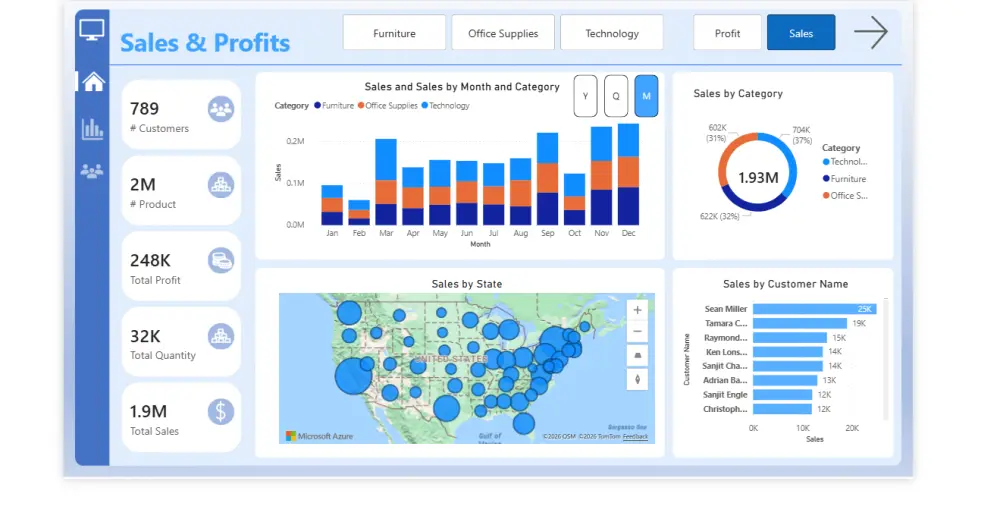The width and height of the screenshot is (1000, 519).
Task: Filter by Office Supplies category
Action: tap(503, 33)
